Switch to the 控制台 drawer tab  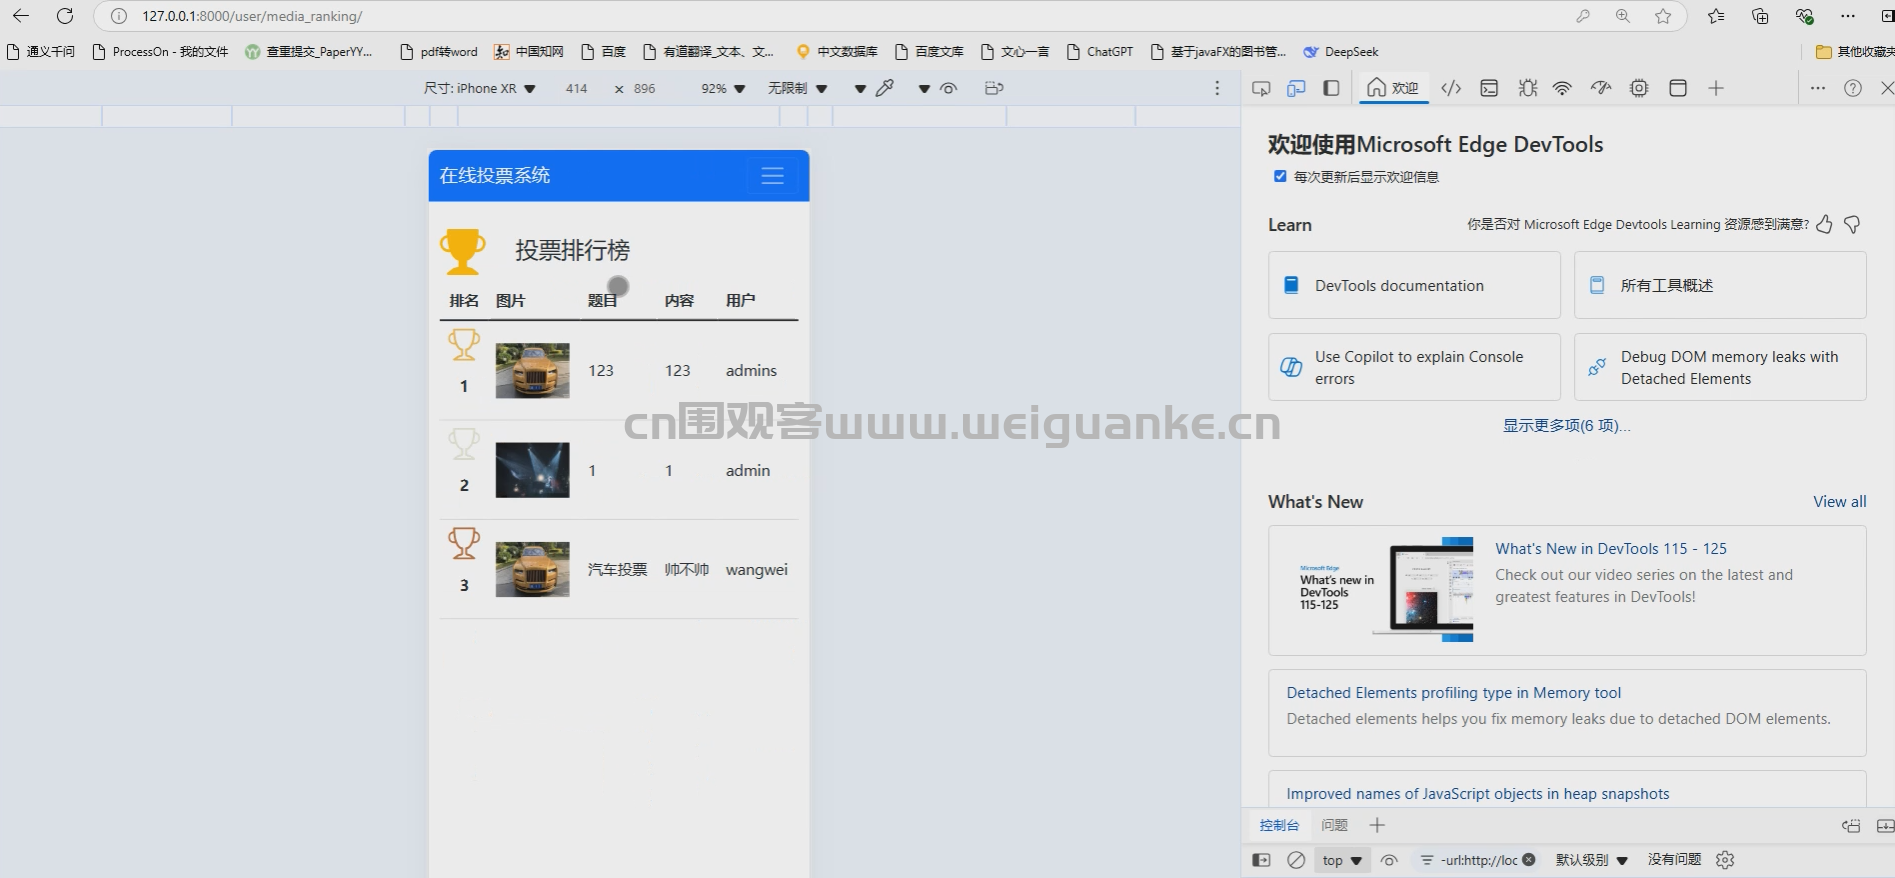pyautogui.click(x=1279, y=825)
